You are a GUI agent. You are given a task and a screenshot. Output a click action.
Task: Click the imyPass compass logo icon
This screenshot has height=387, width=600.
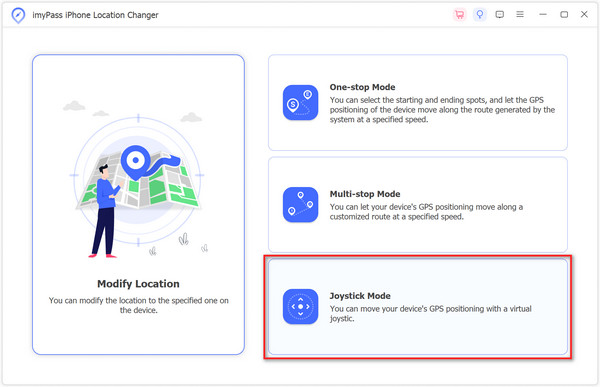pos(18,15)
